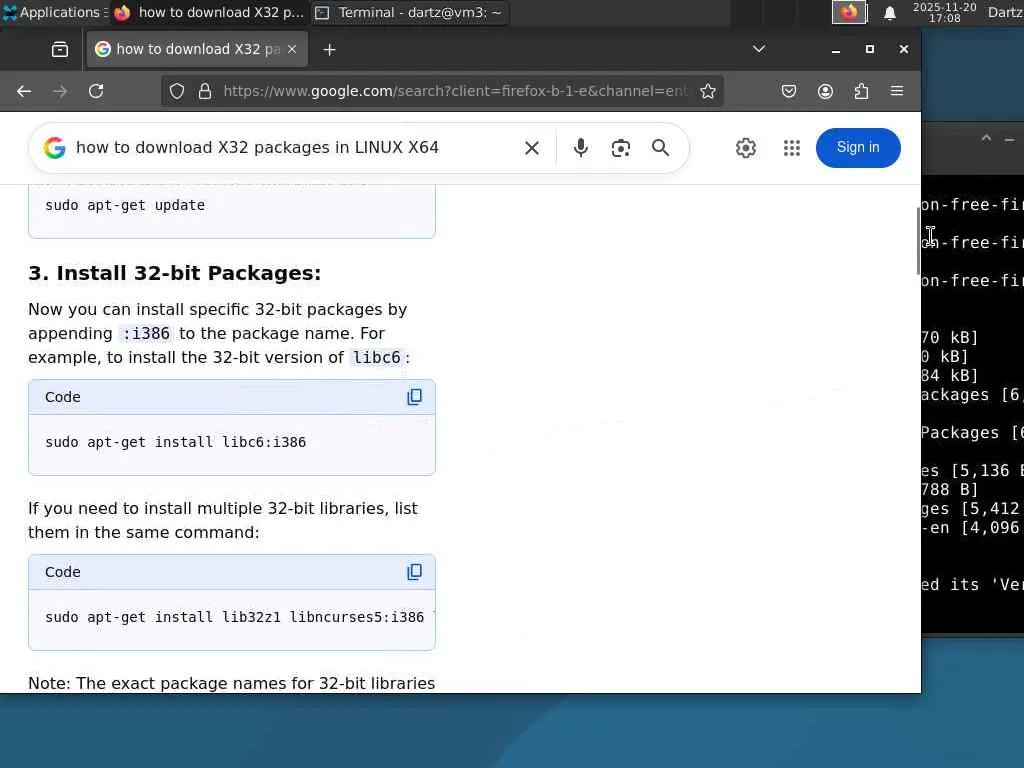Viewport: 1024px width, 768px height.
Task: Open tracking protection shield icon
Action: 177,91
